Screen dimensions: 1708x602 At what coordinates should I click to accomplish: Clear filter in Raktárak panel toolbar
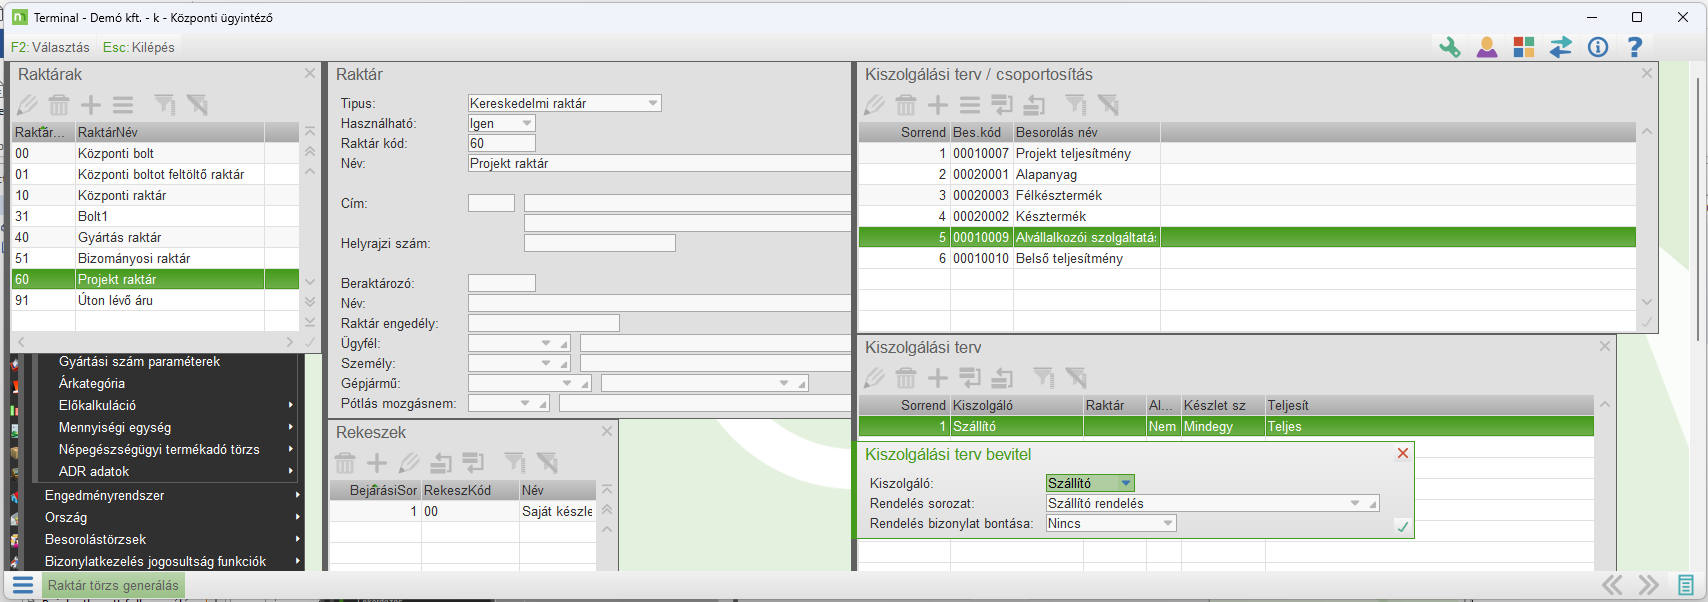click(x=197, y=105)
